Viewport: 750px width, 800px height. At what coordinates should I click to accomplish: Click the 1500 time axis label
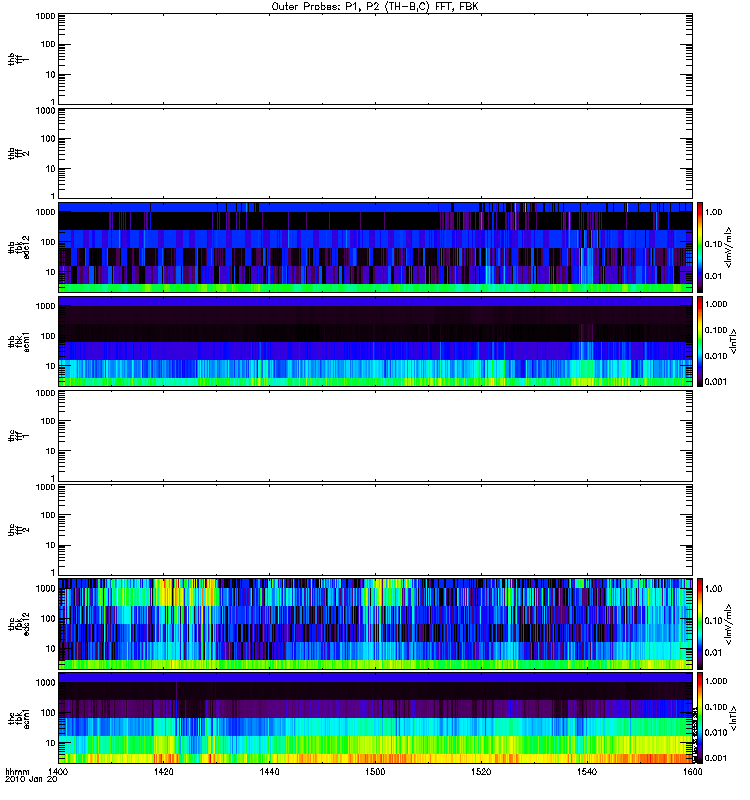pyautogui.click(x=376, y=772)
